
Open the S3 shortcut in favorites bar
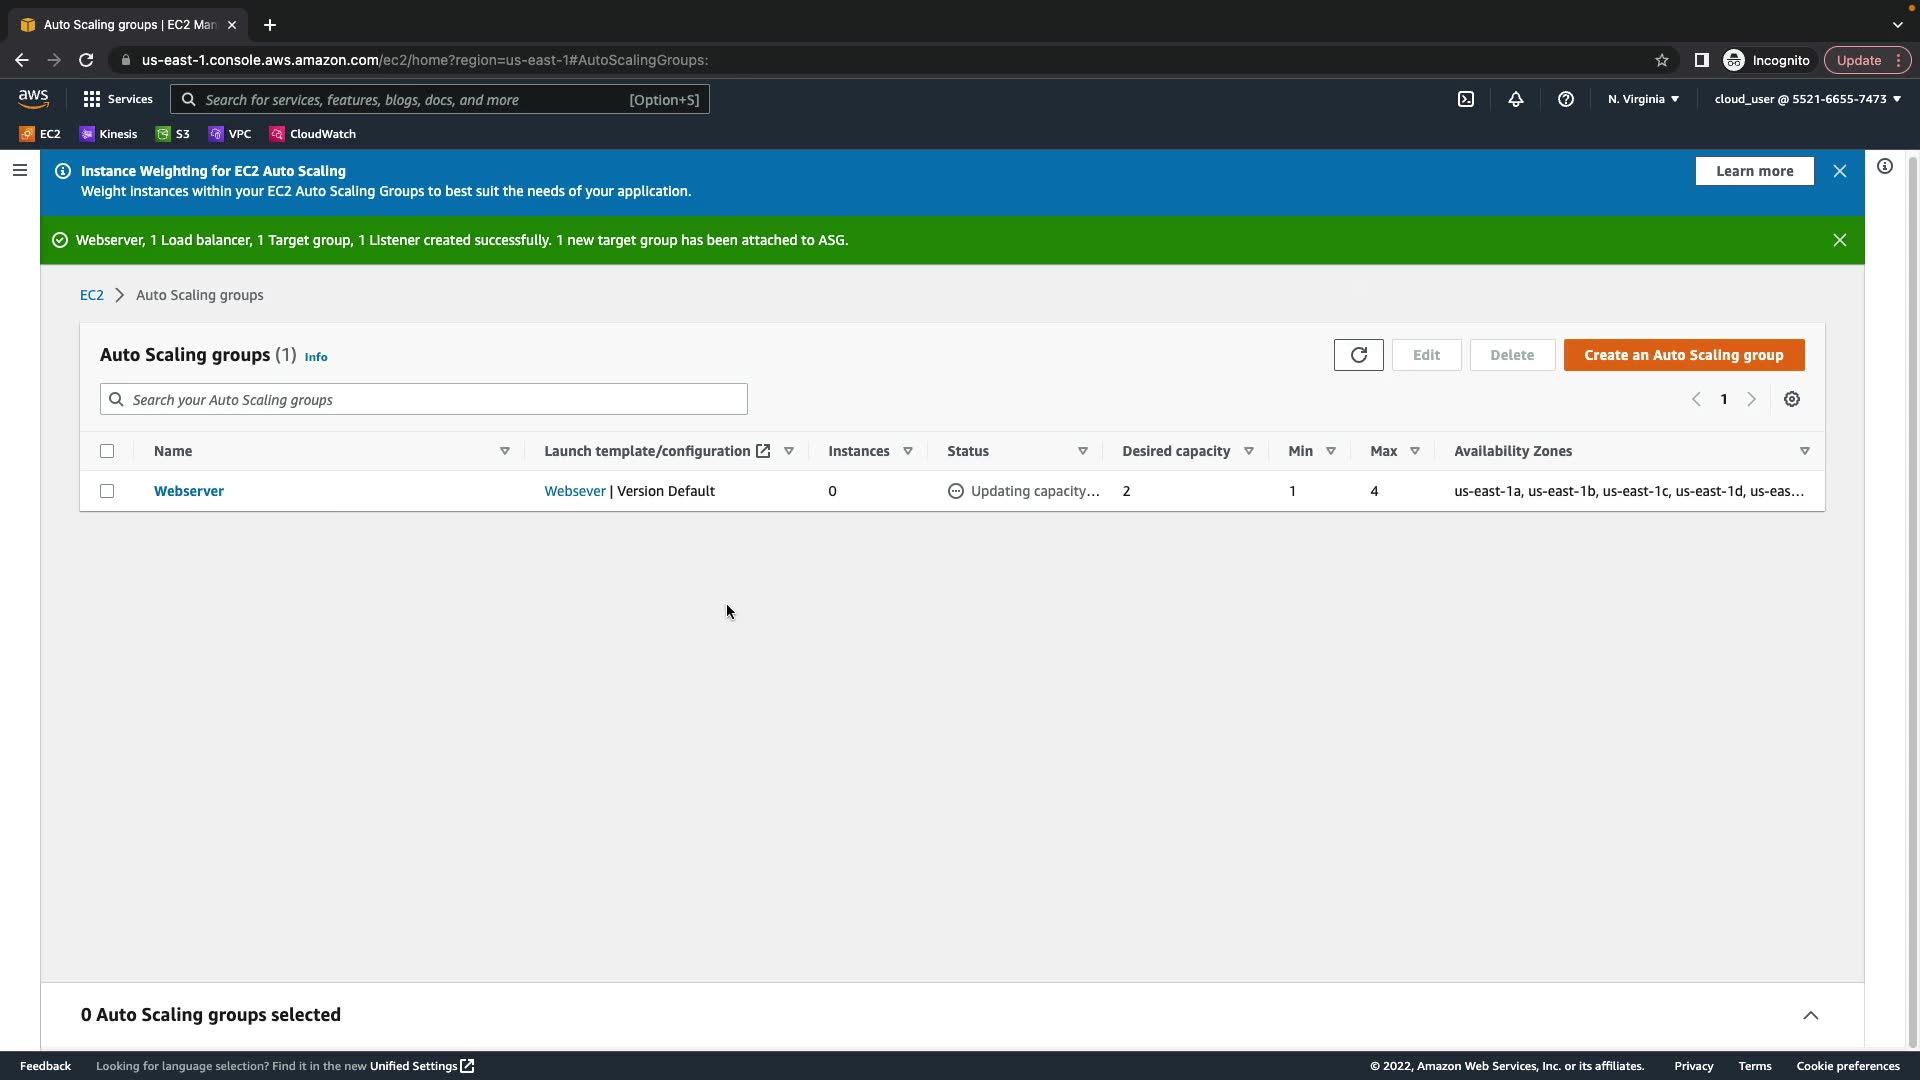[172, 134]
